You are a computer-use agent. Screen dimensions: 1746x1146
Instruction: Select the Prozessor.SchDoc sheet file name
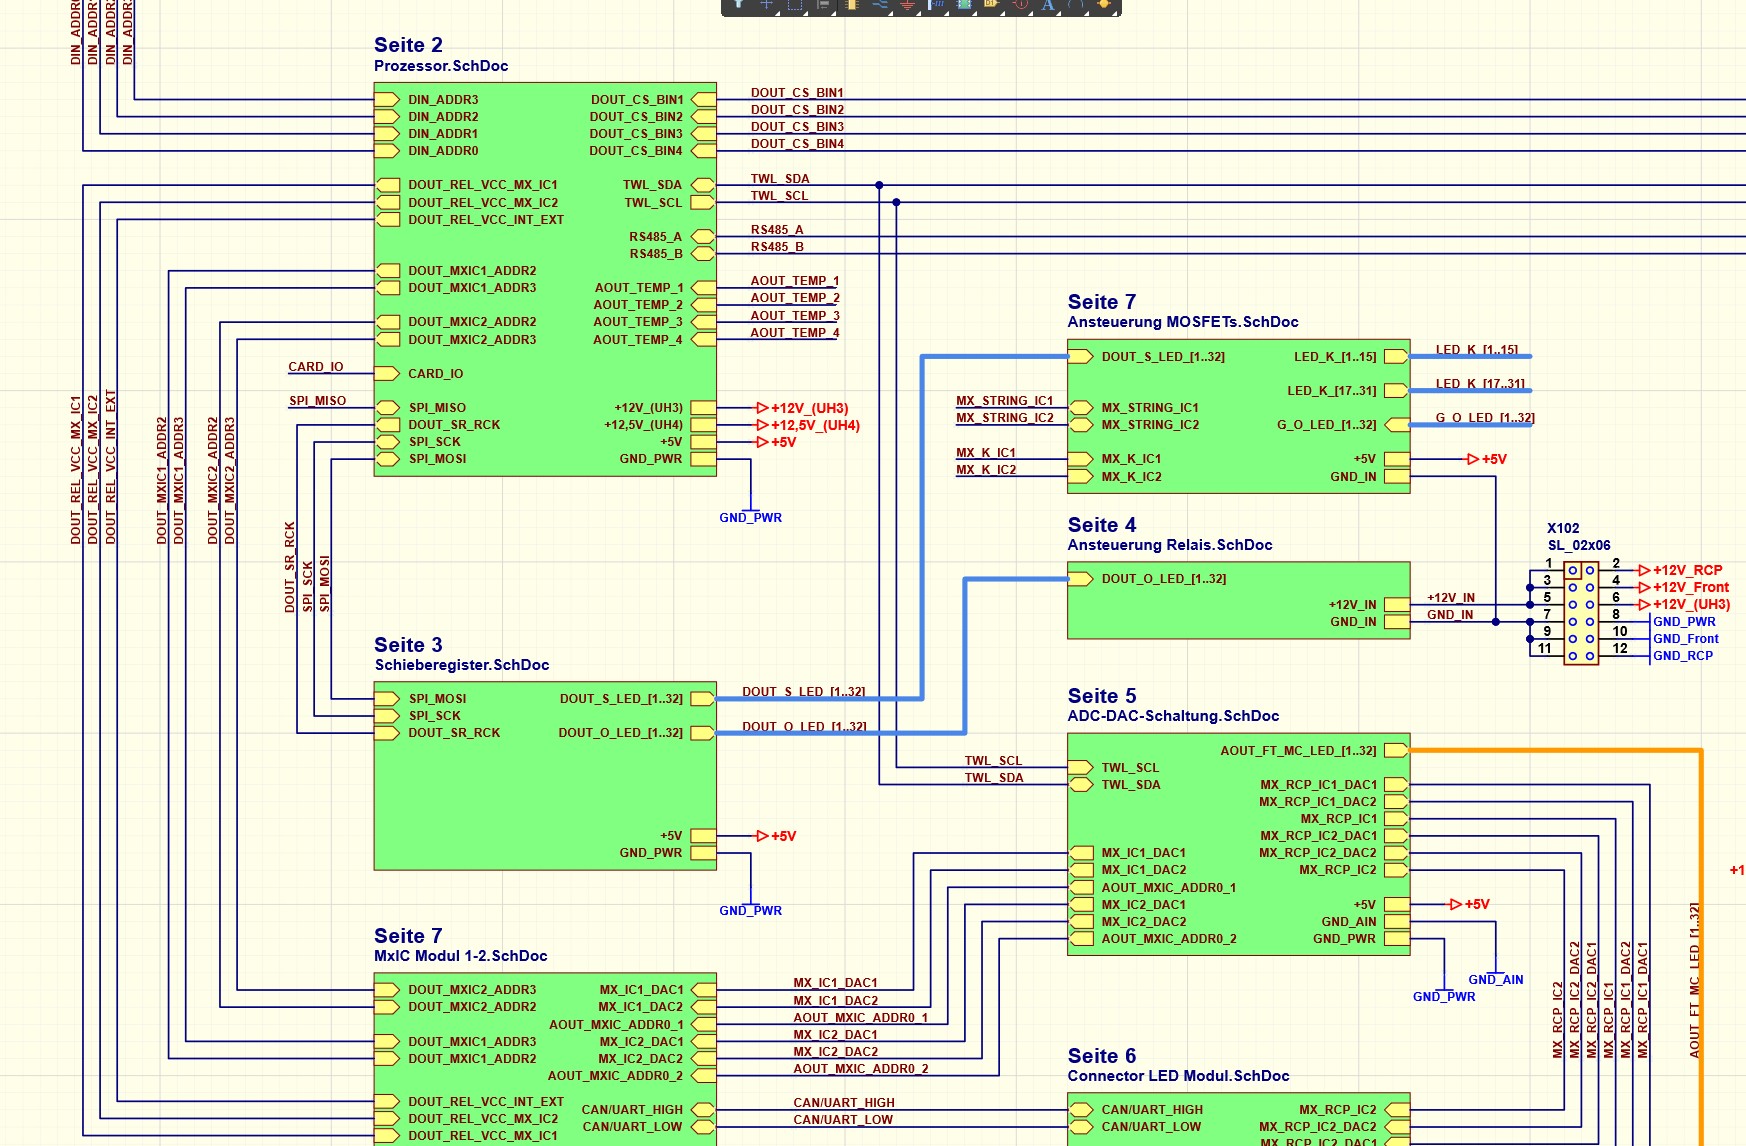(441, 66)
